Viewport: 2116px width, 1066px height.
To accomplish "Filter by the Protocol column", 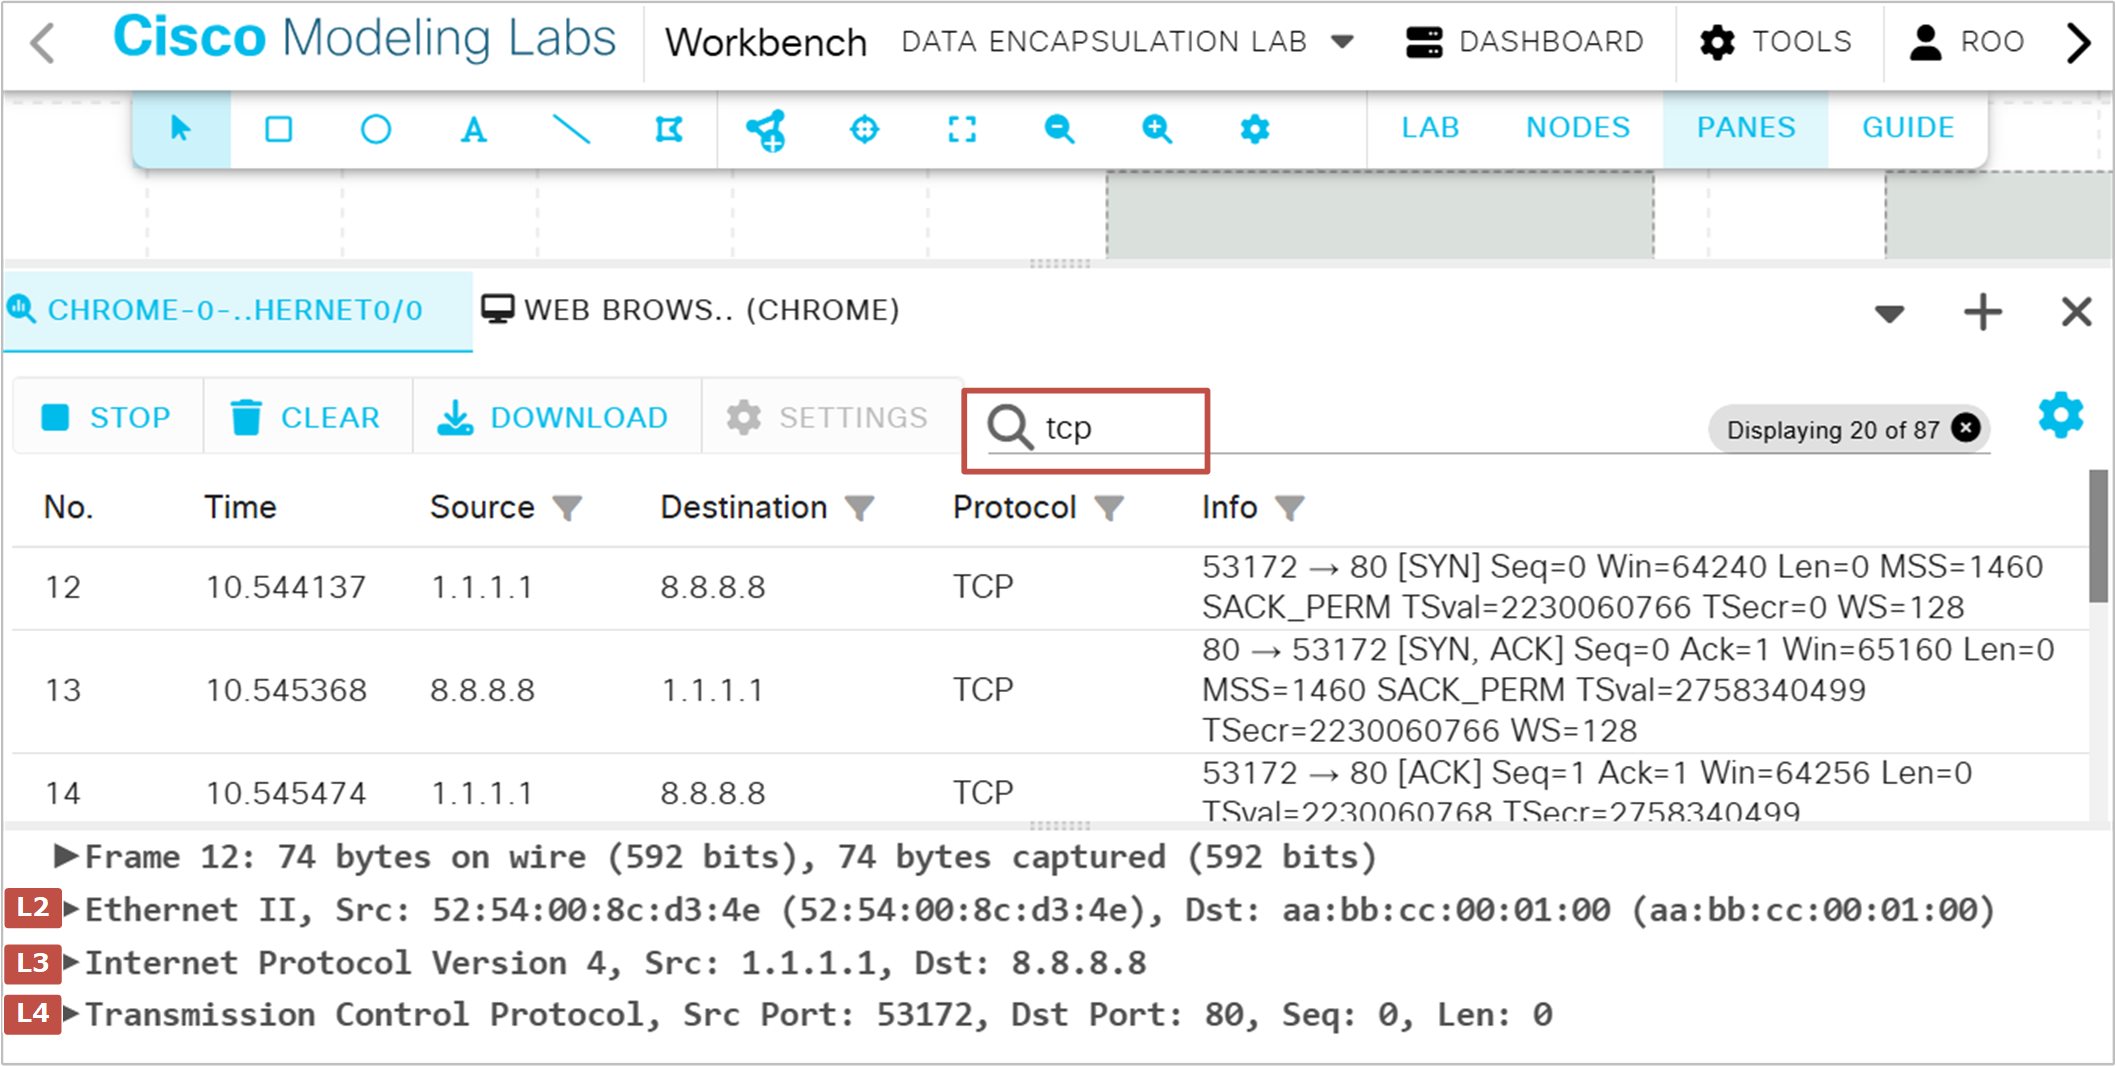I will coord(1108,508).
